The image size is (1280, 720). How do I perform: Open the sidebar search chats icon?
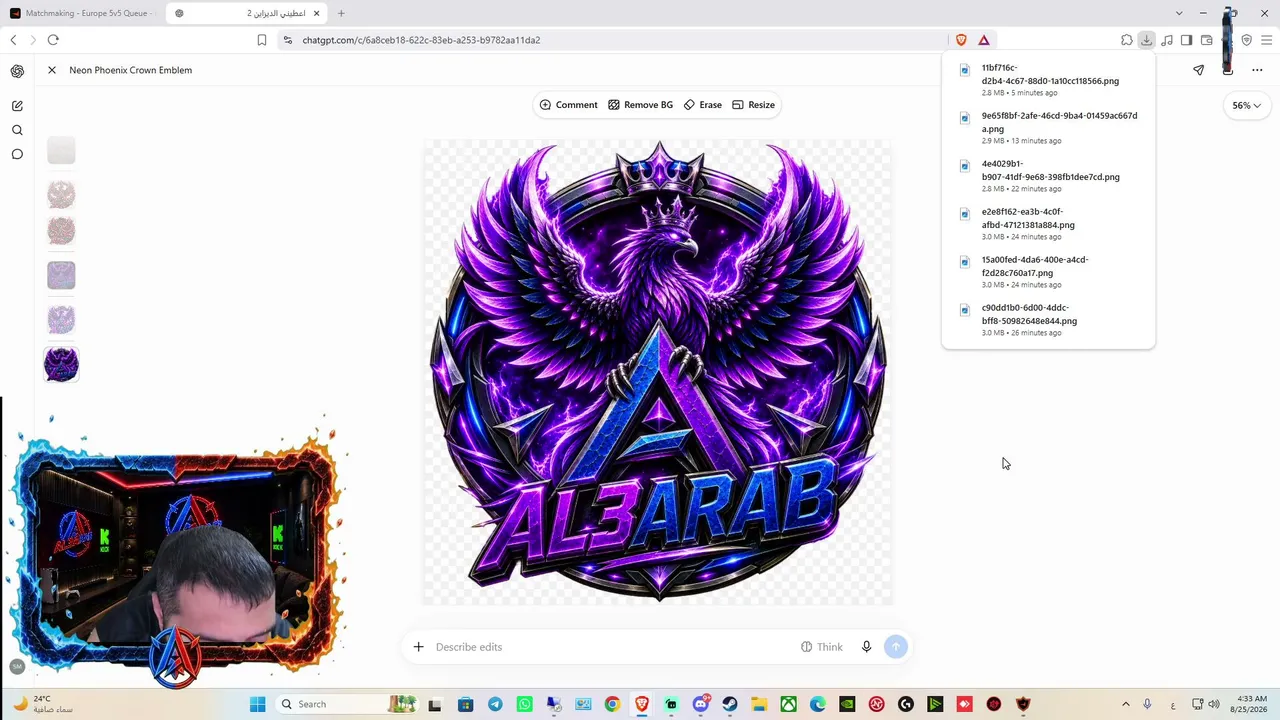tap(17, 130)
